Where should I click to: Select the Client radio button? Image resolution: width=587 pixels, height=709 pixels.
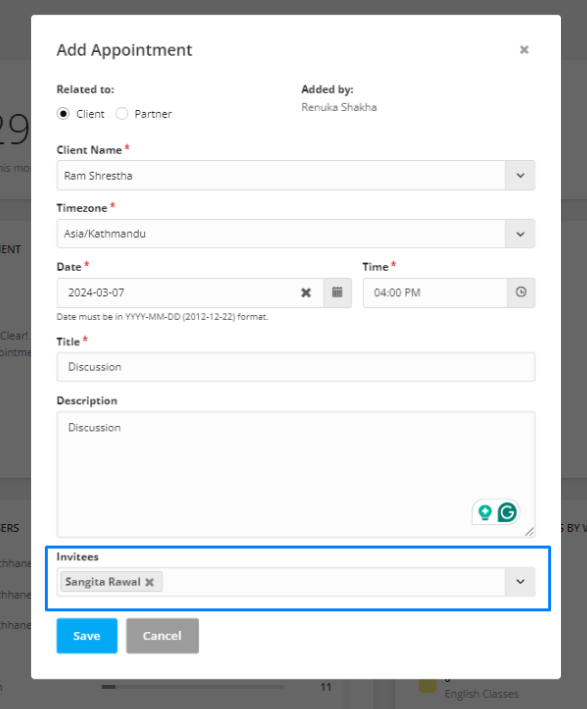[63, 113]
